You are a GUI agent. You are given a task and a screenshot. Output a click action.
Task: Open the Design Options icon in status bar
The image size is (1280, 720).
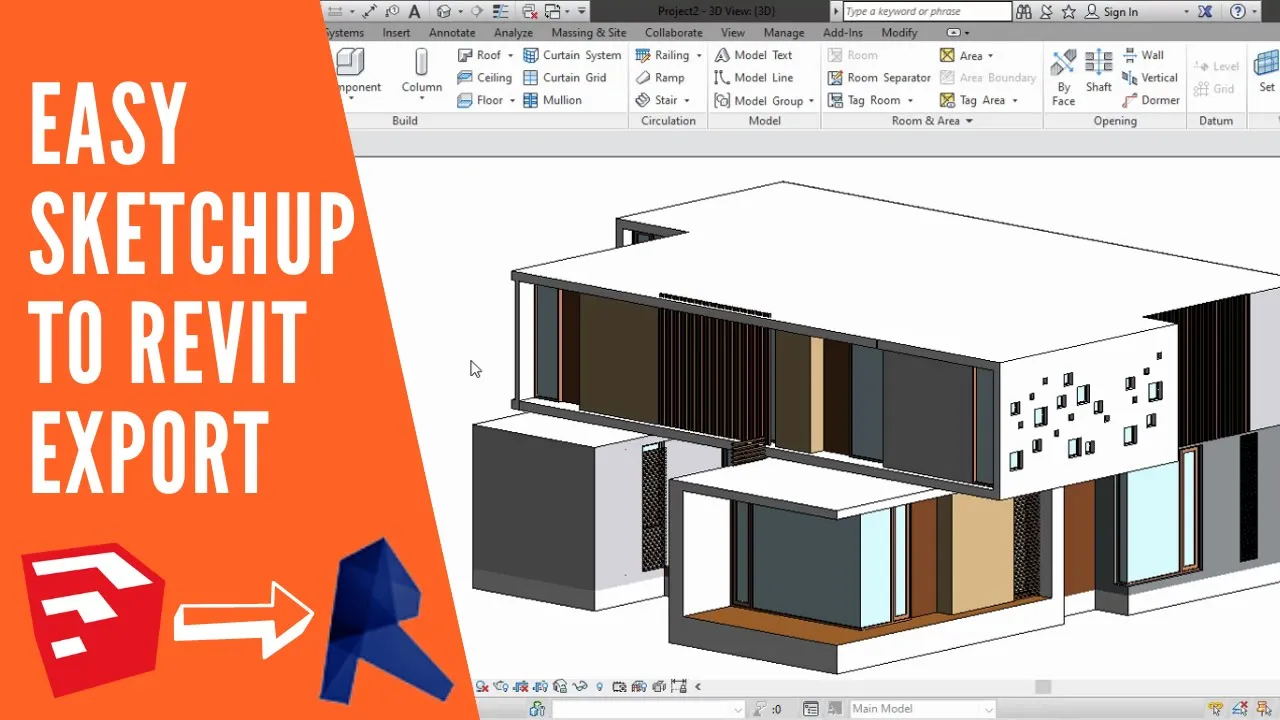click(x=811, y=709)
